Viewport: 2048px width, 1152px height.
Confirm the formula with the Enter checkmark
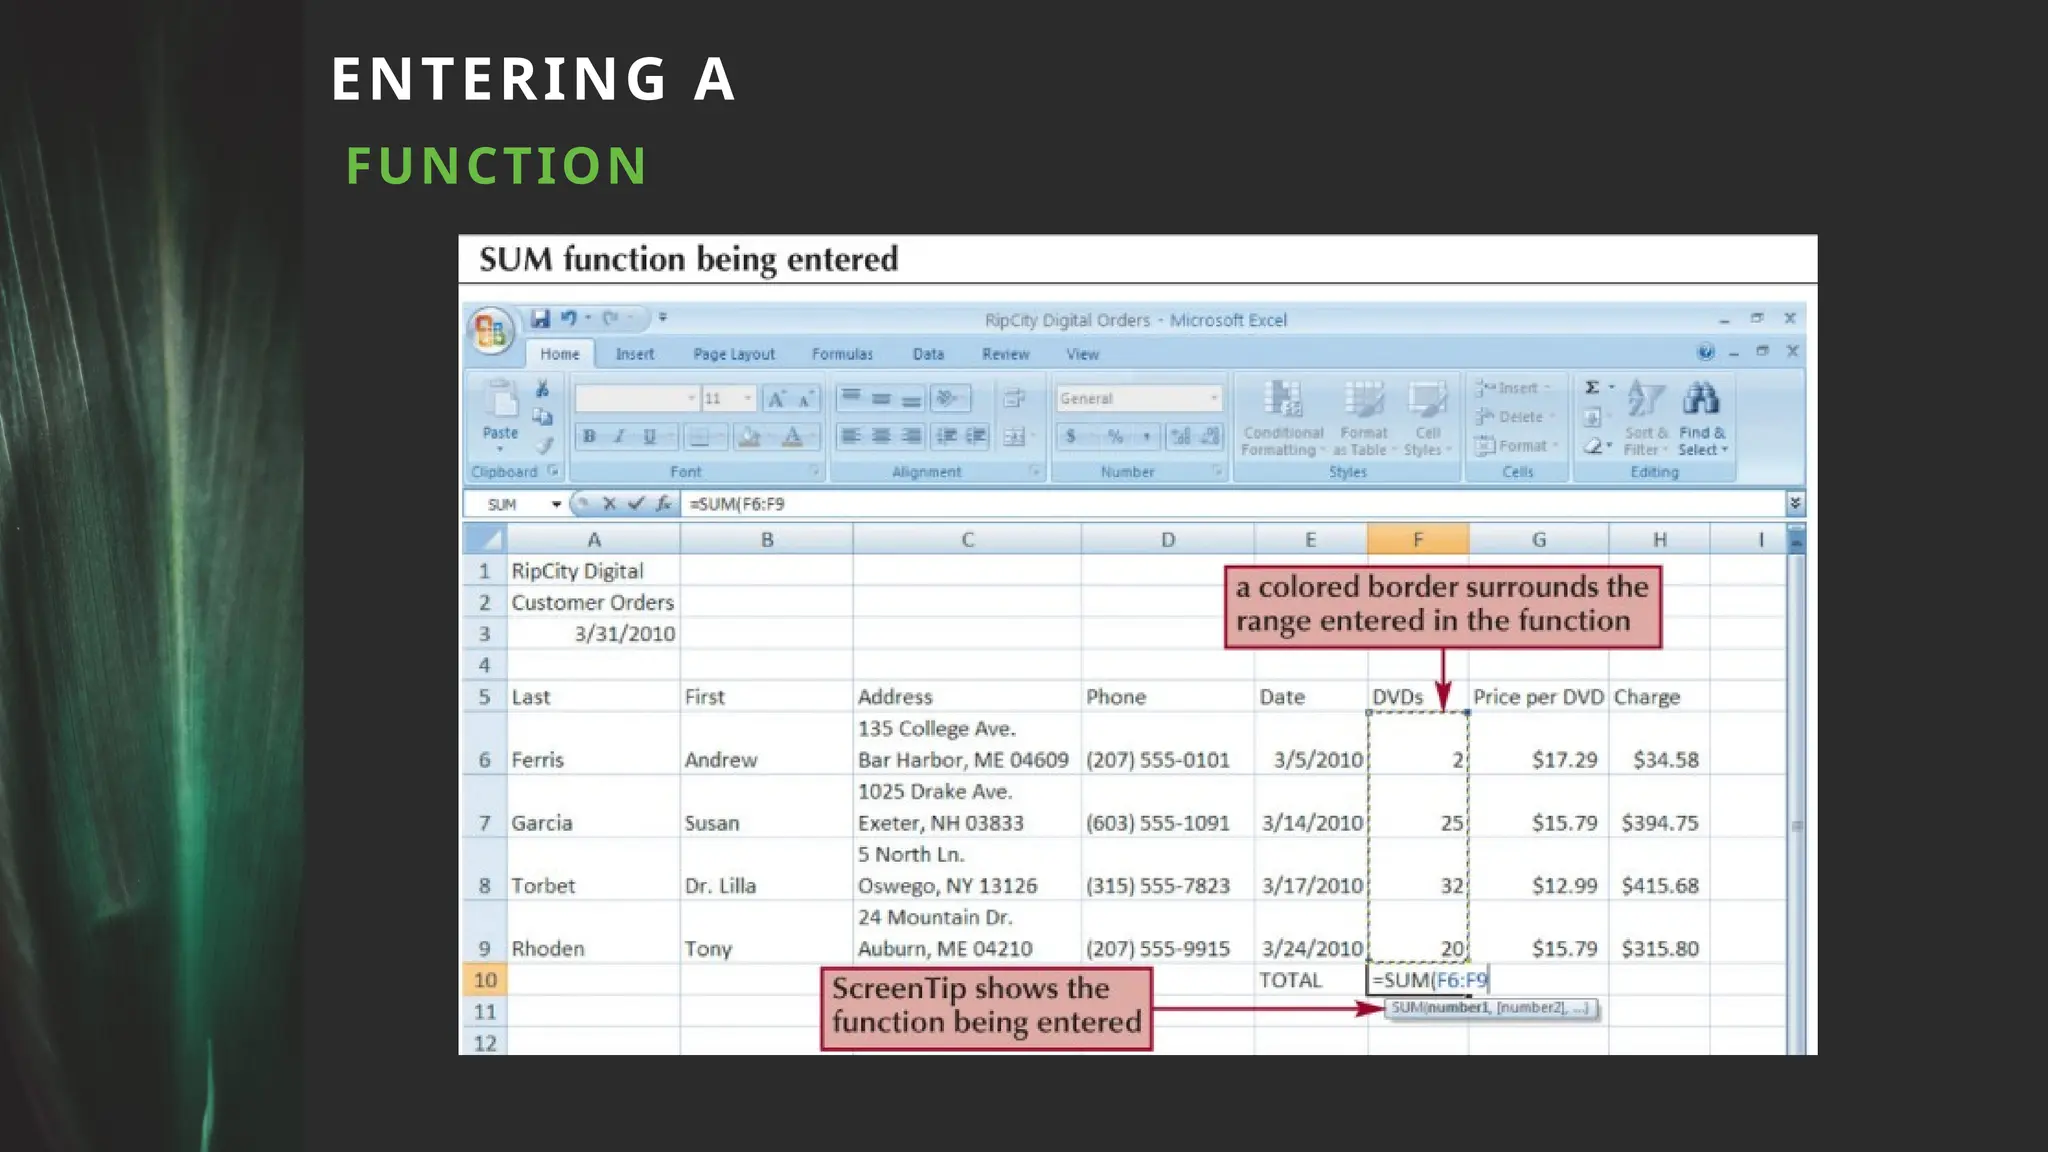pos(636,504)
